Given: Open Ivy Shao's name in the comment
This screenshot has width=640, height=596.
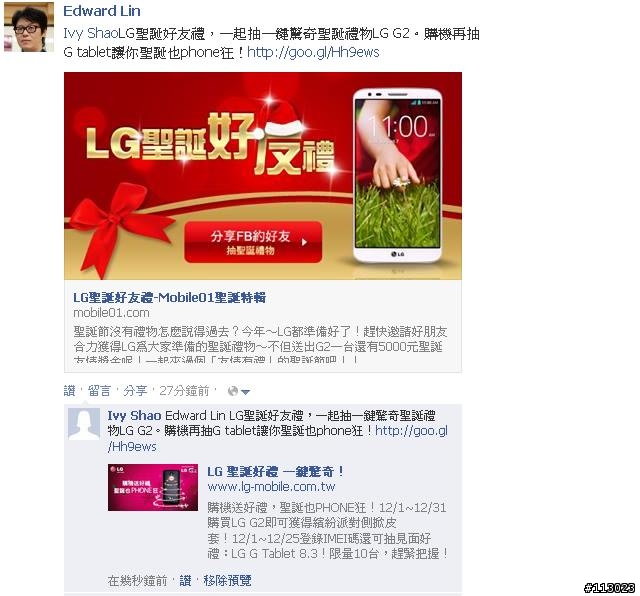Looking at the screenshot, I should point(134,416).
